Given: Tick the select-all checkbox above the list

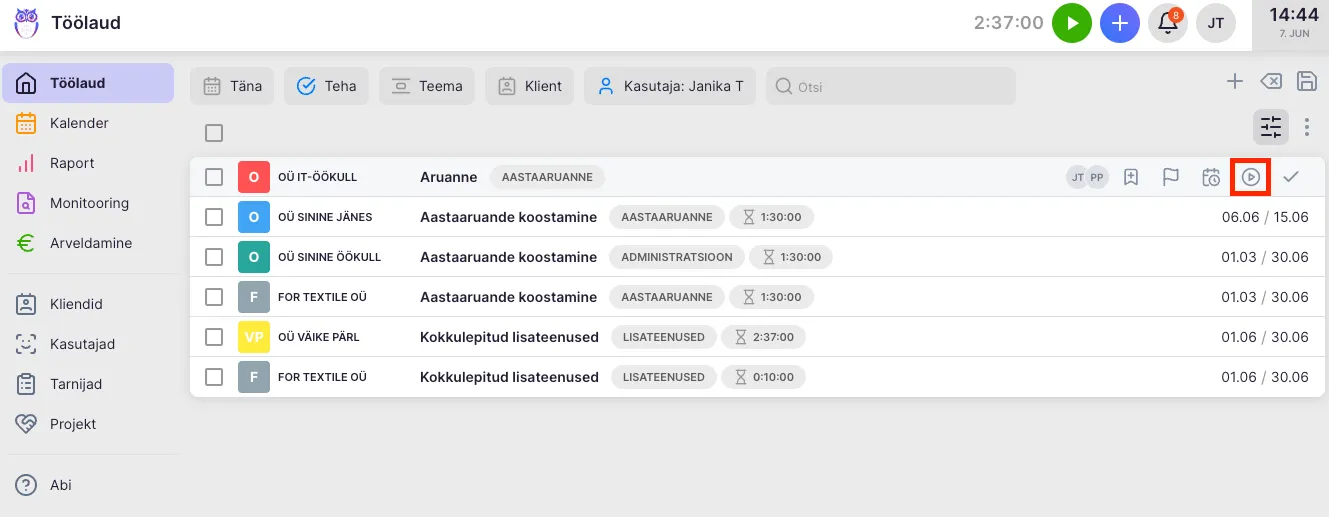Looking at the screenshot, I should pyautogui.click(x=214, y=133).
